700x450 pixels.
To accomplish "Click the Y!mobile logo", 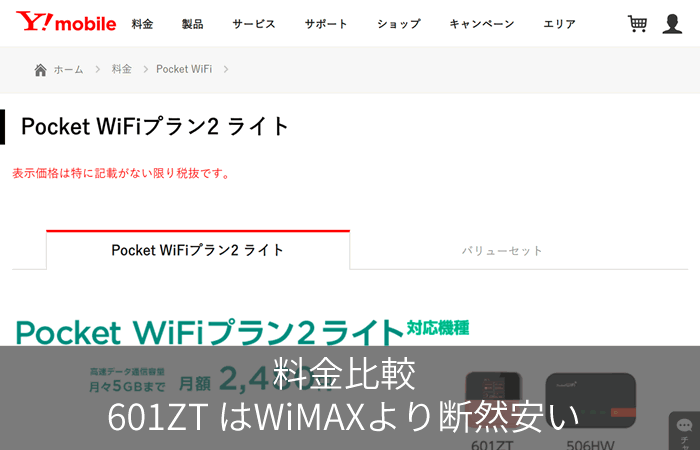I will 66,22.
